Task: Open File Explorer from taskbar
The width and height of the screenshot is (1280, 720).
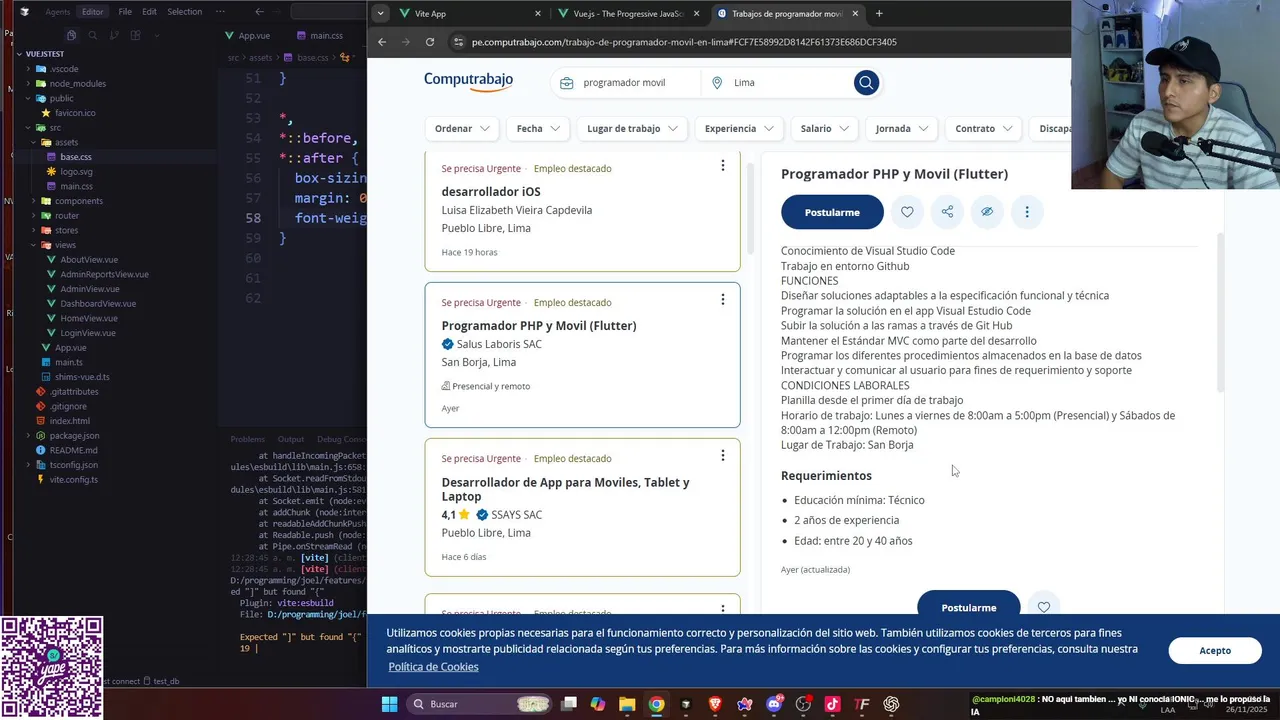Action: [x=627, y=704]
